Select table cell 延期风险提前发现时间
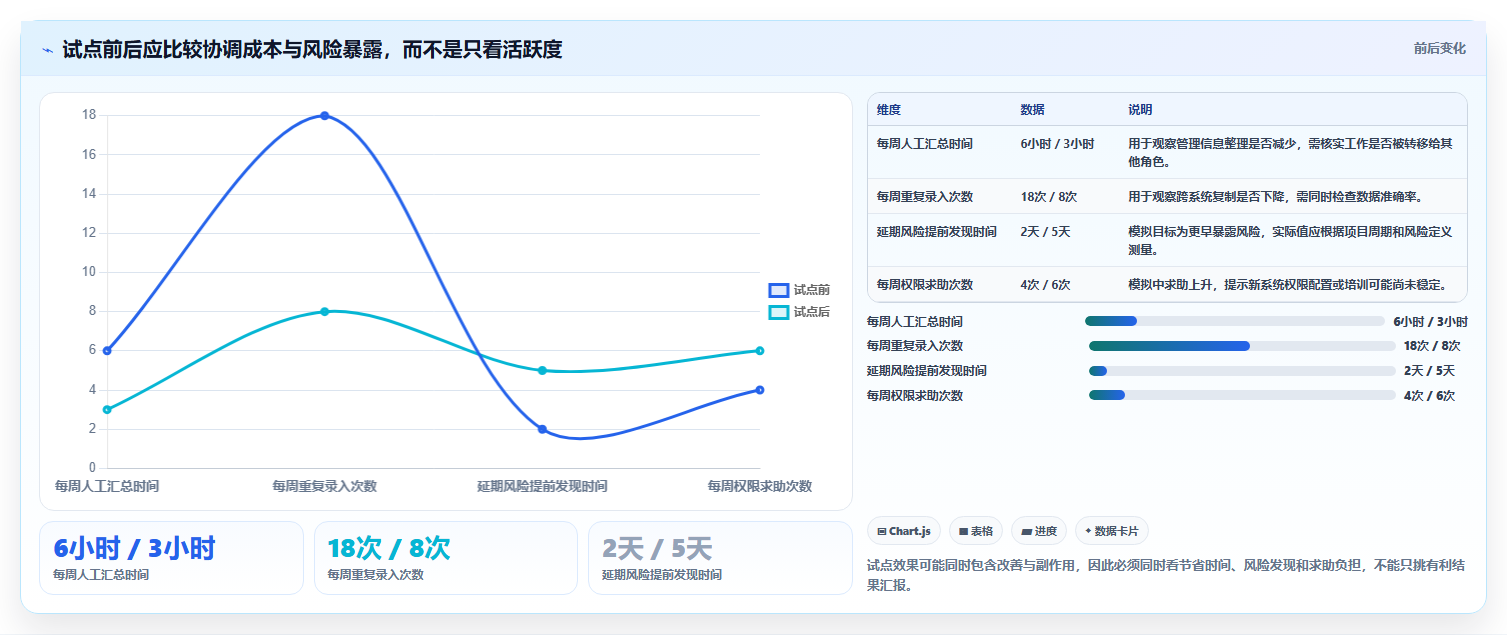Viewport: 1507px width, 635px height. pos(936,232)
